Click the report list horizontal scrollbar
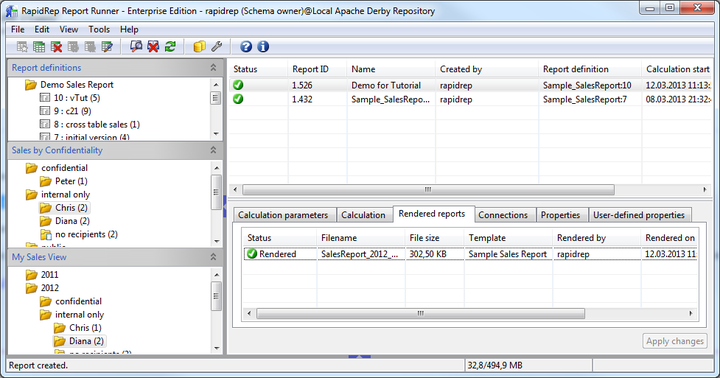720x378 pixels. pos(428,190)
